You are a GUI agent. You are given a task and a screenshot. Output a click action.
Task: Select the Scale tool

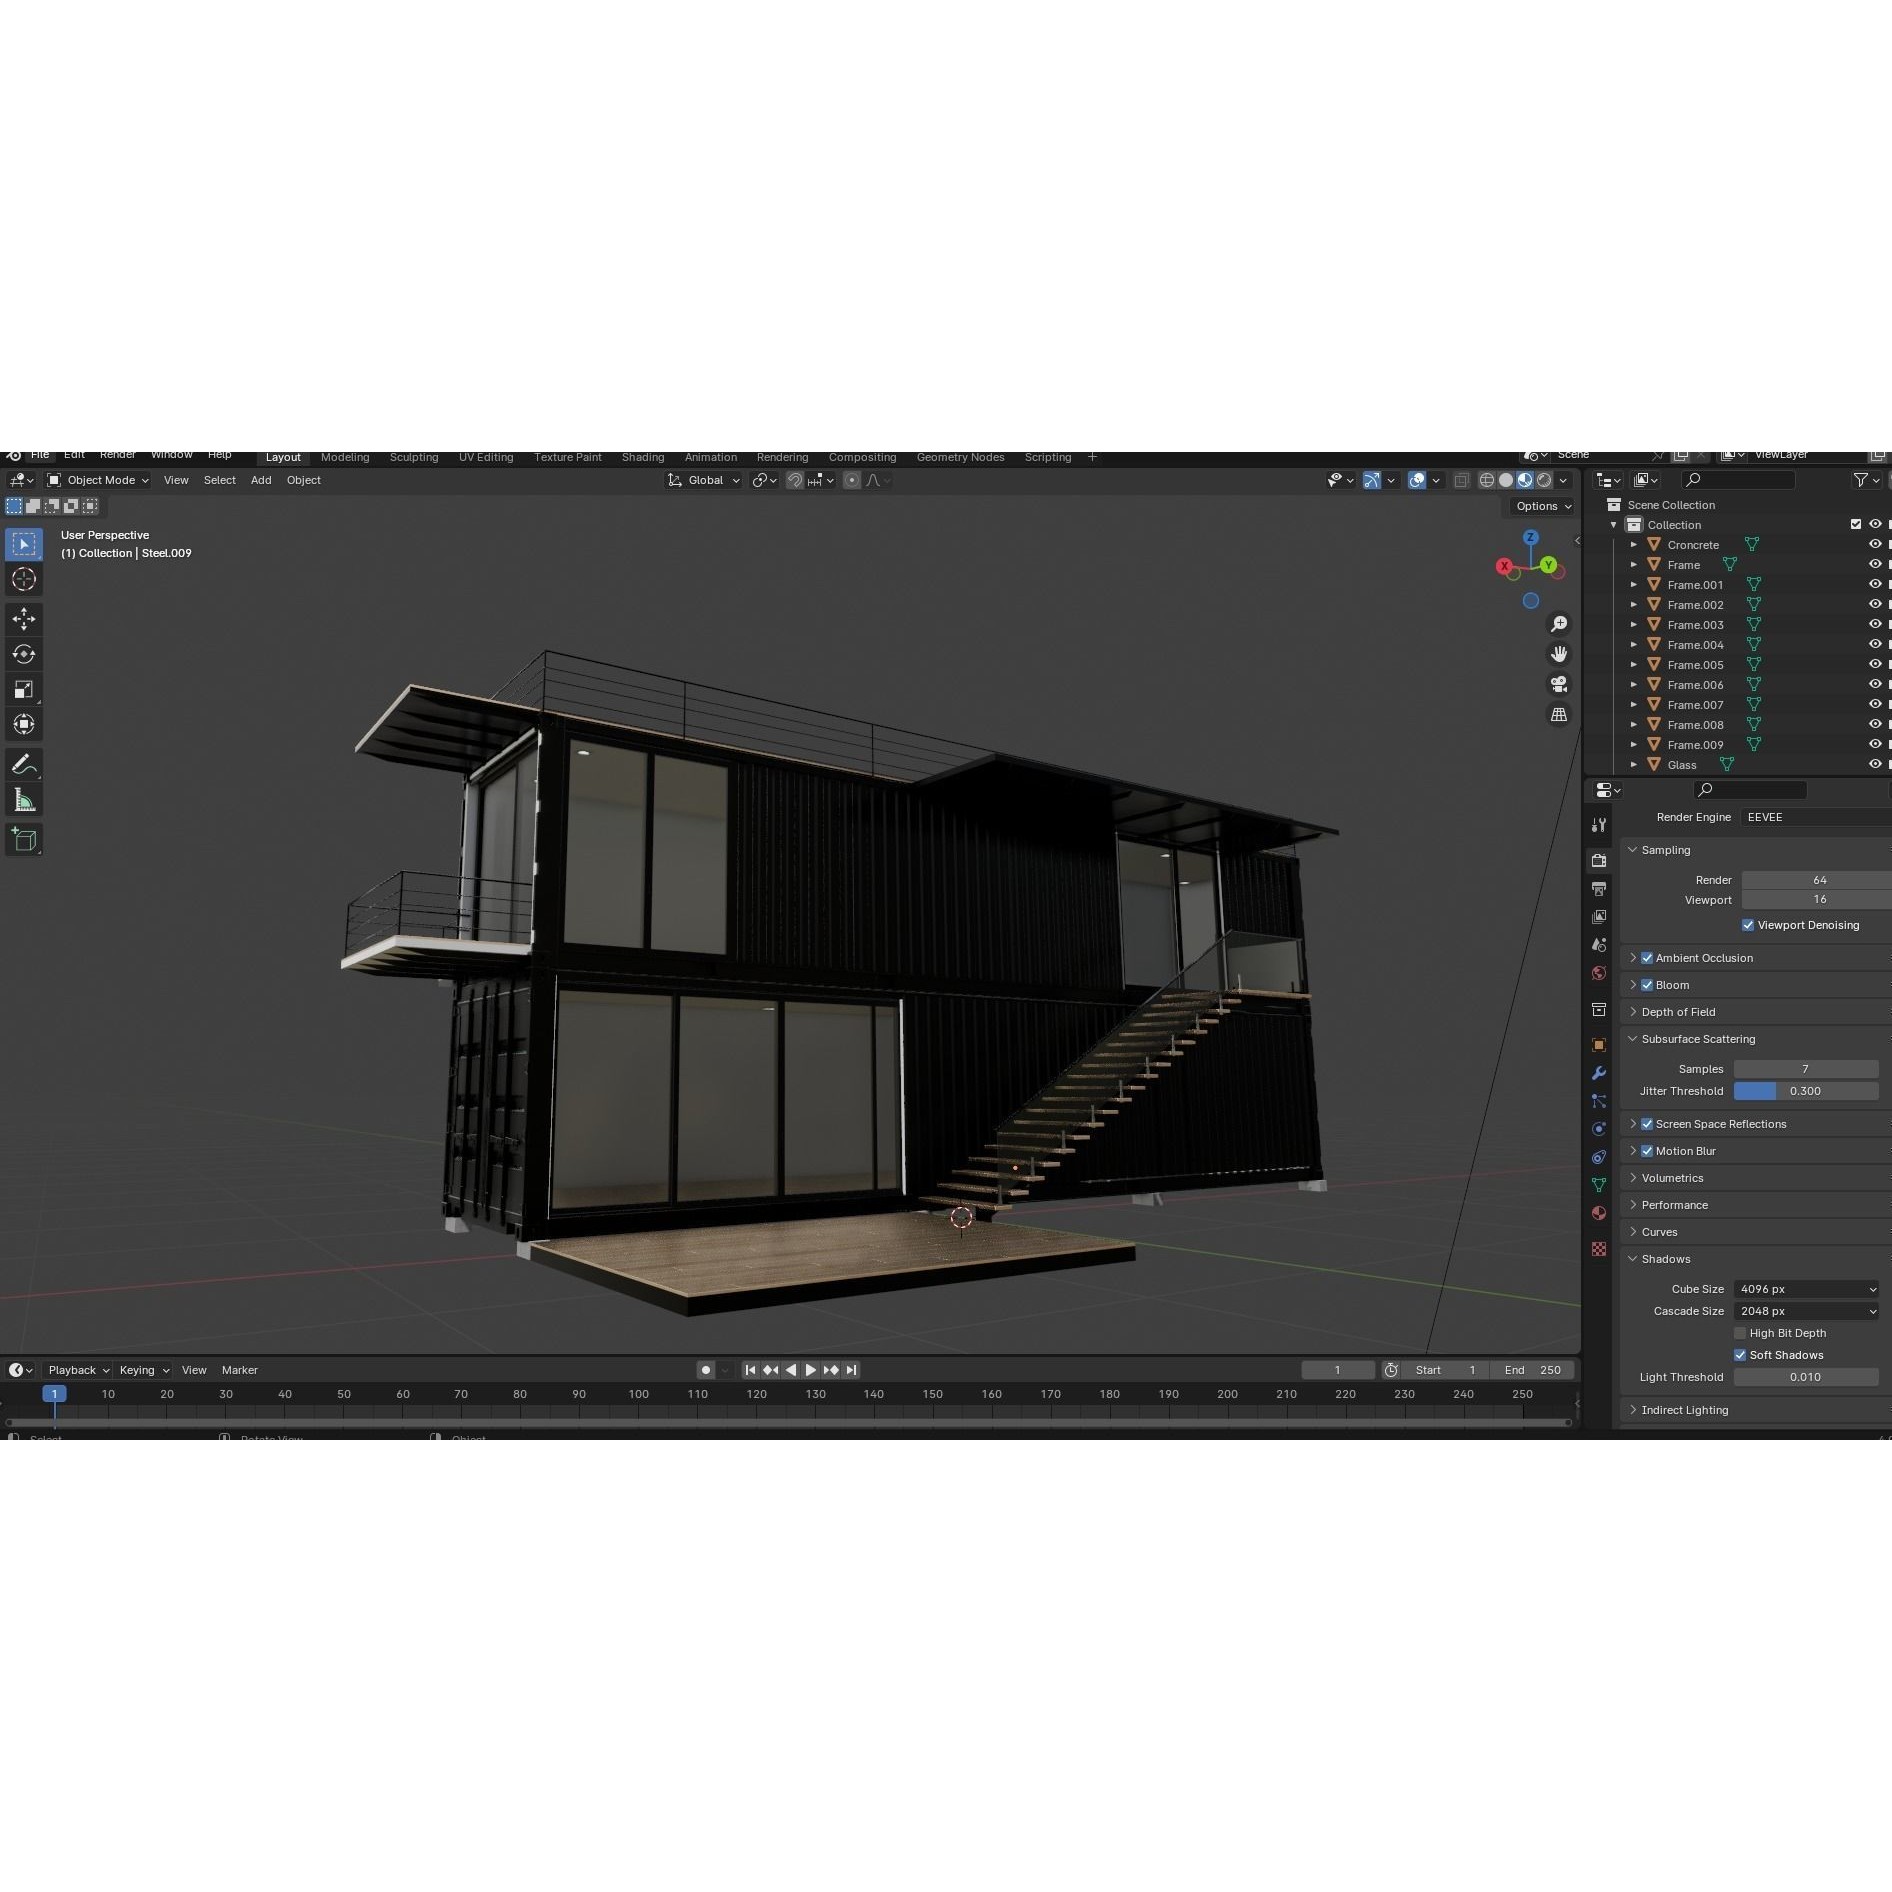click(24, 689)
